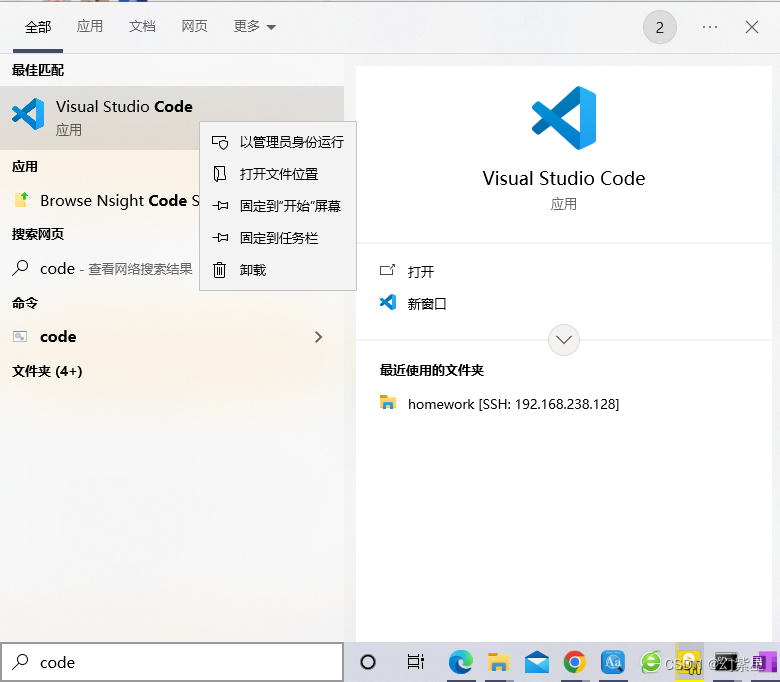Click the Browse Nsight Code app icon
The width and height of the screenshot is (780, 682).
click(x=21, y=200)
